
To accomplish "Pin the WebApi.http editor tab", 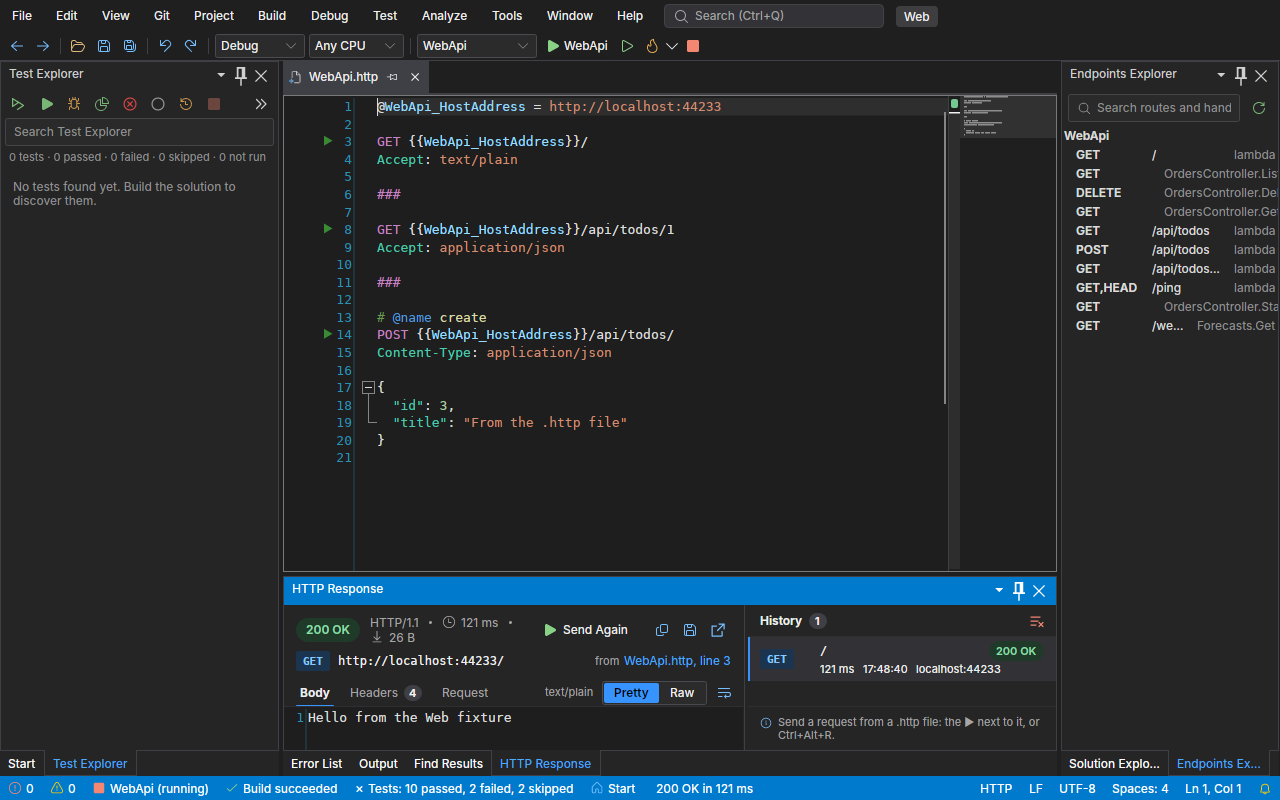I will point(393,77).
